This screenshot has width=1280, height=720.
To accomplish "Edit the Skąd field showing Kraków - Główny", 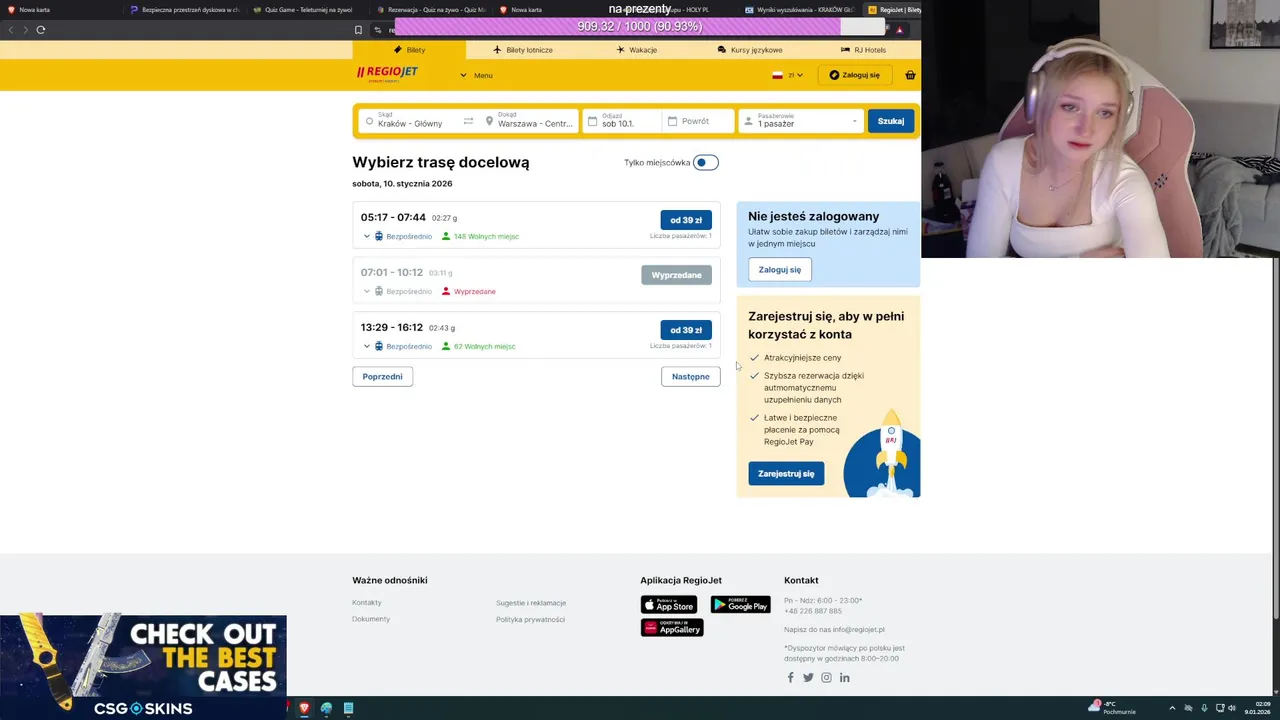I will click(410, 121).
